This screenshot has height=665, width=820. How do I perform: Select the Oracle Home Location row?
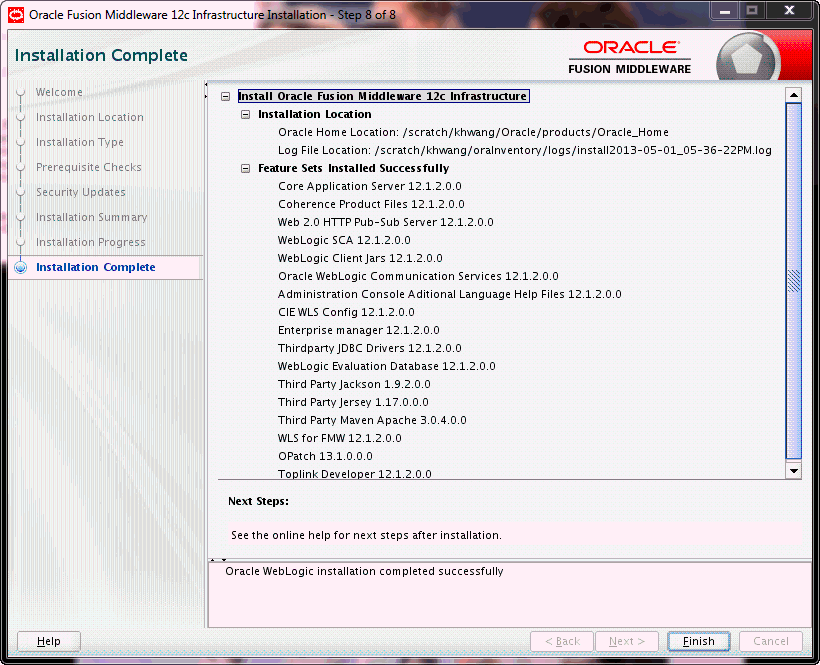pos(473,132)
